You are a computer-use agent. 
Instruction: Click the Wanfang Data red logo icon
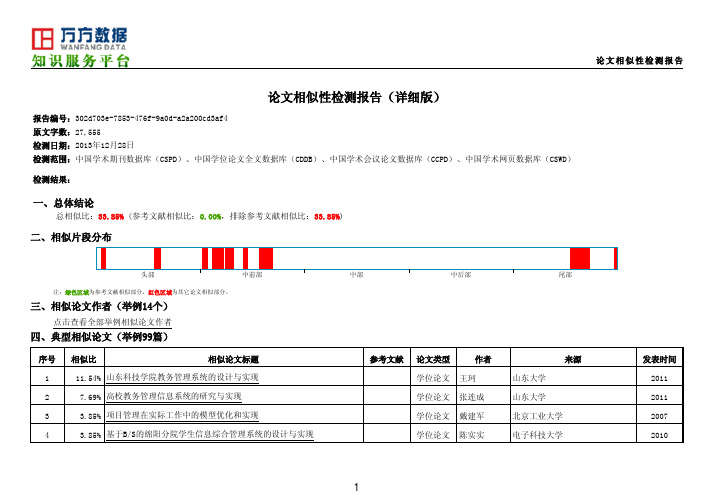coord(42,39)
